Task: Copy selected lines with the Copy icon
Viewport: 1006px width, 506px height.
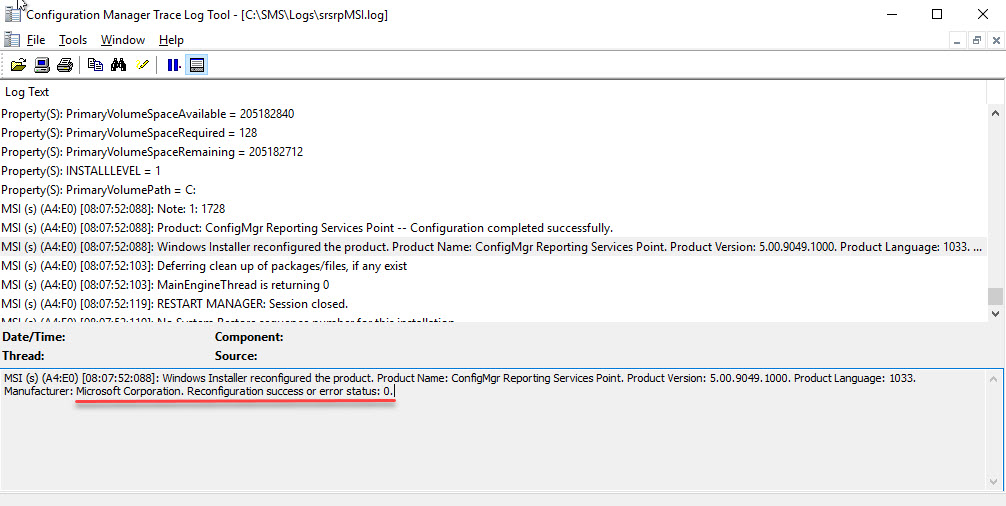Action: 95,65
